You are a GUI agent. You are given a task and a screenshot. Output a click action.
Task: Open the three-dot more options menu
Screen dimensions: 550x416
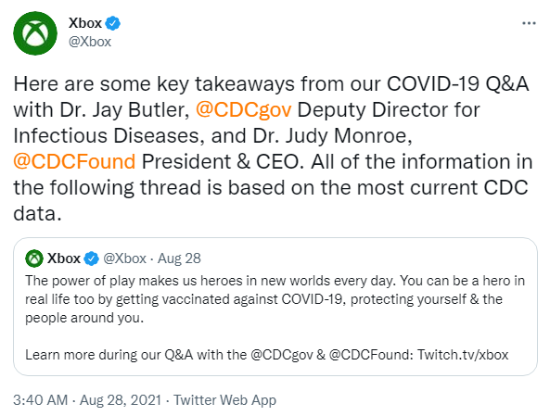[529, 24]
